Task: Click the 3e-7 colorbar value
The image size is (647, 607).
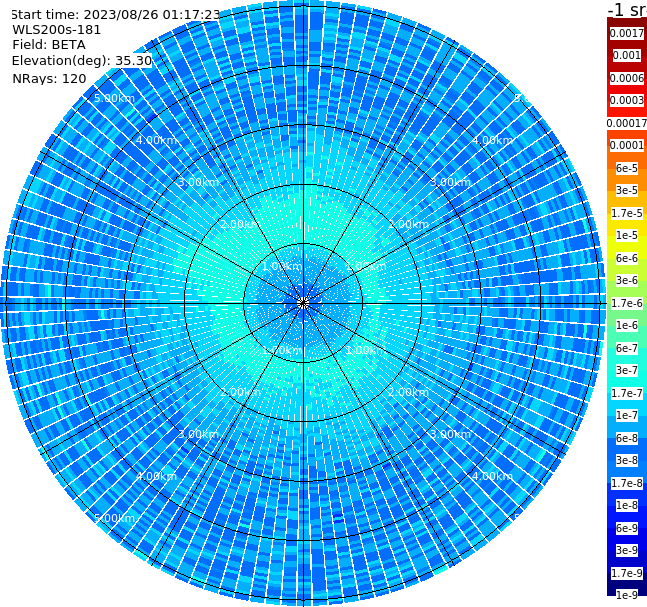Action: [x=627, y=370]
